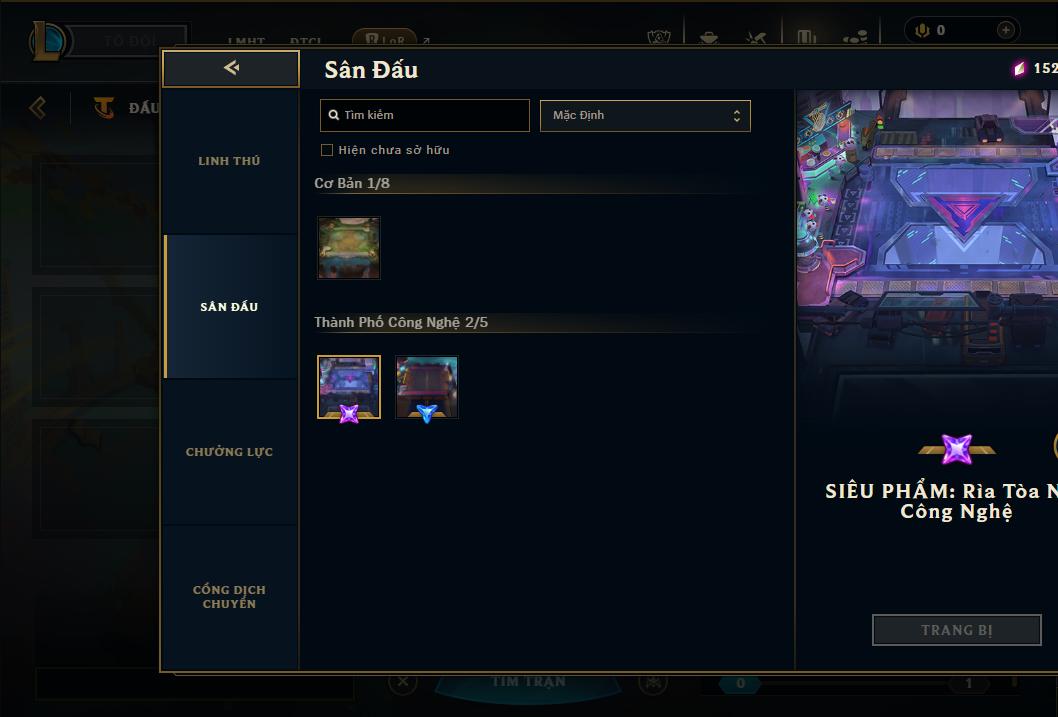Open the Chưởng Lực tab
Screen dimensions: 1058x717
[229, 452]
